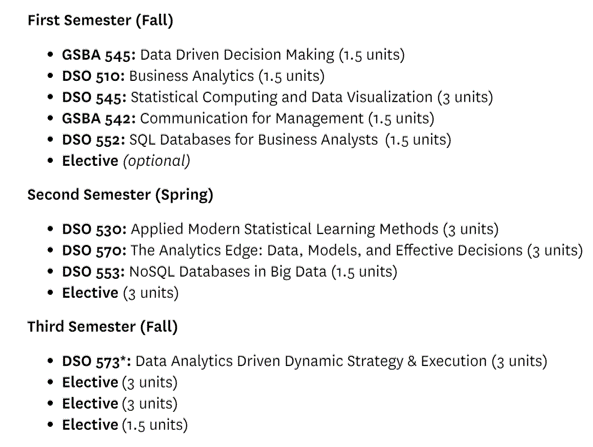593x447 pixels.
Task: Click DSO 570 The Analytics Edge entry
Action: (322, 250)
